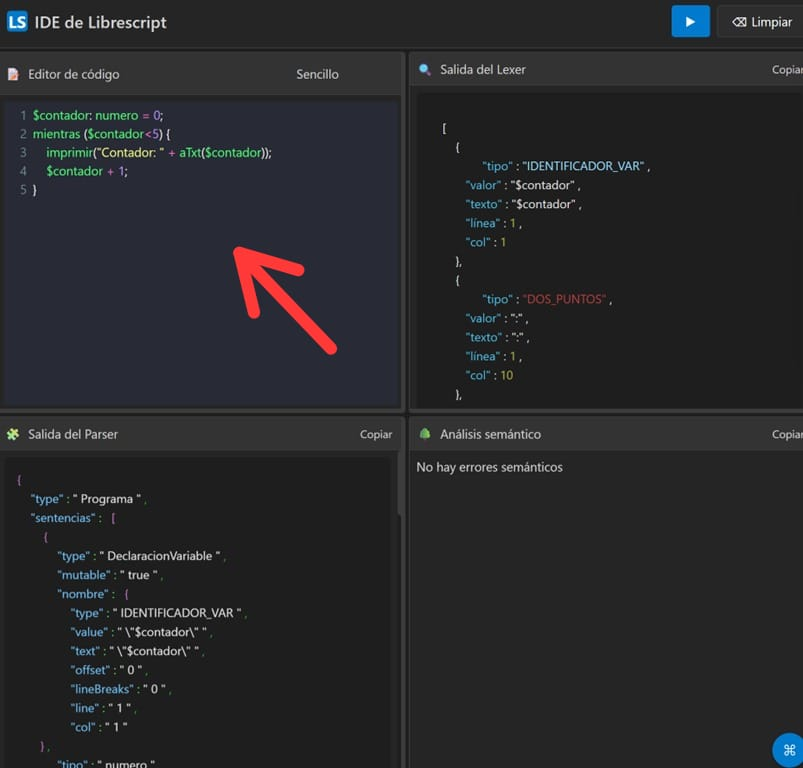
Task: Click the "$contador + 1;" code line
Action: (87, 171)
